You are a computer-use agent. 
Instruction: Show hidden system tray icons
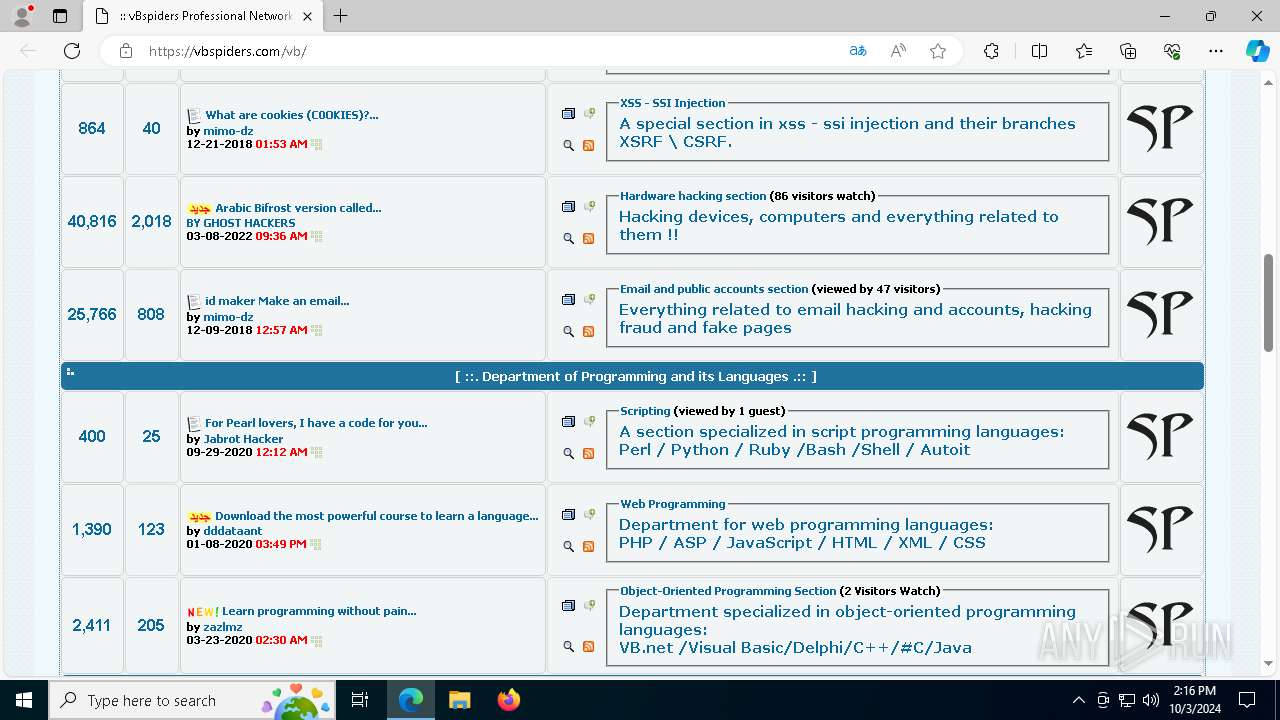tap(1078, 700)
